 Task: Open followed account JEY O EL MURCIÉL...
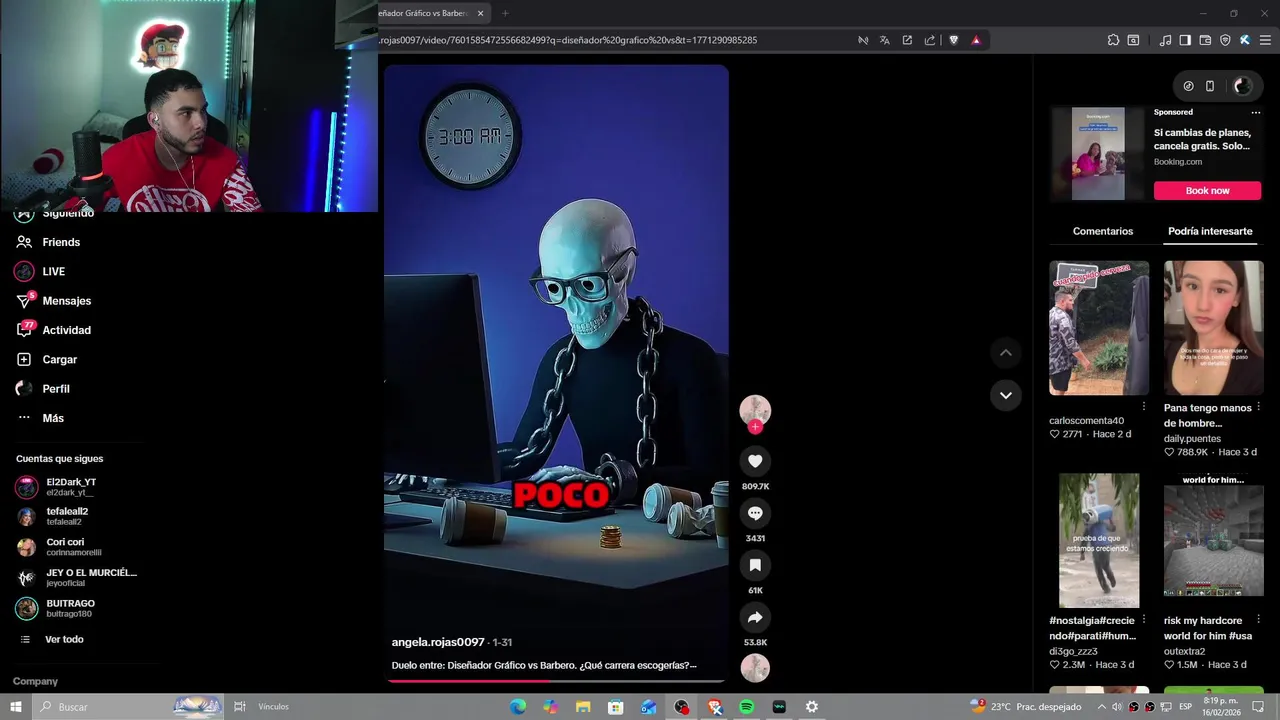91,577
